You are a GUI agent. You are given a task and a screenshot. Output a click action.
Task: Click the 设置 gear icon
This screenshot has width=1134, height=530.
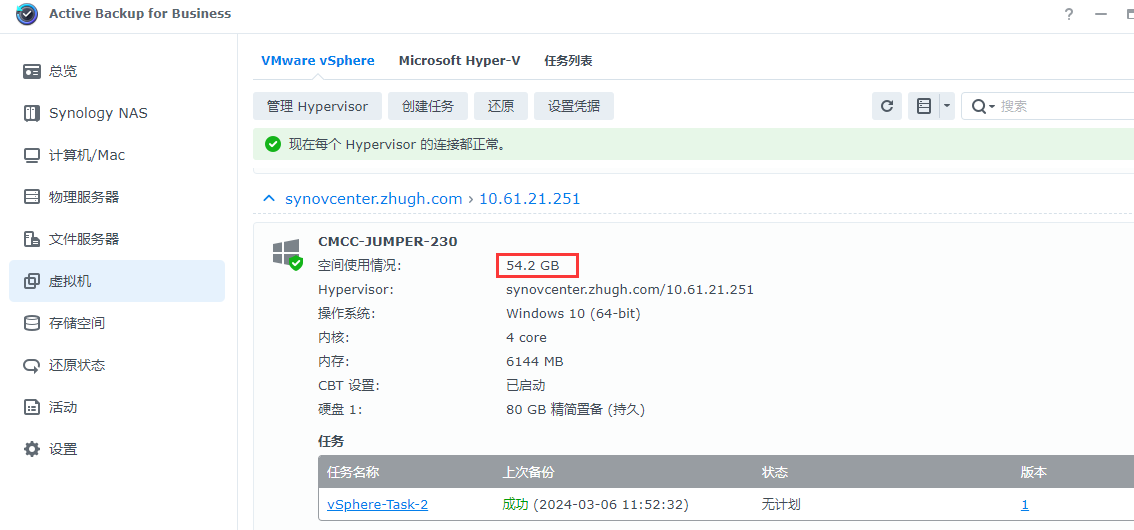click(x=32, y=449)
